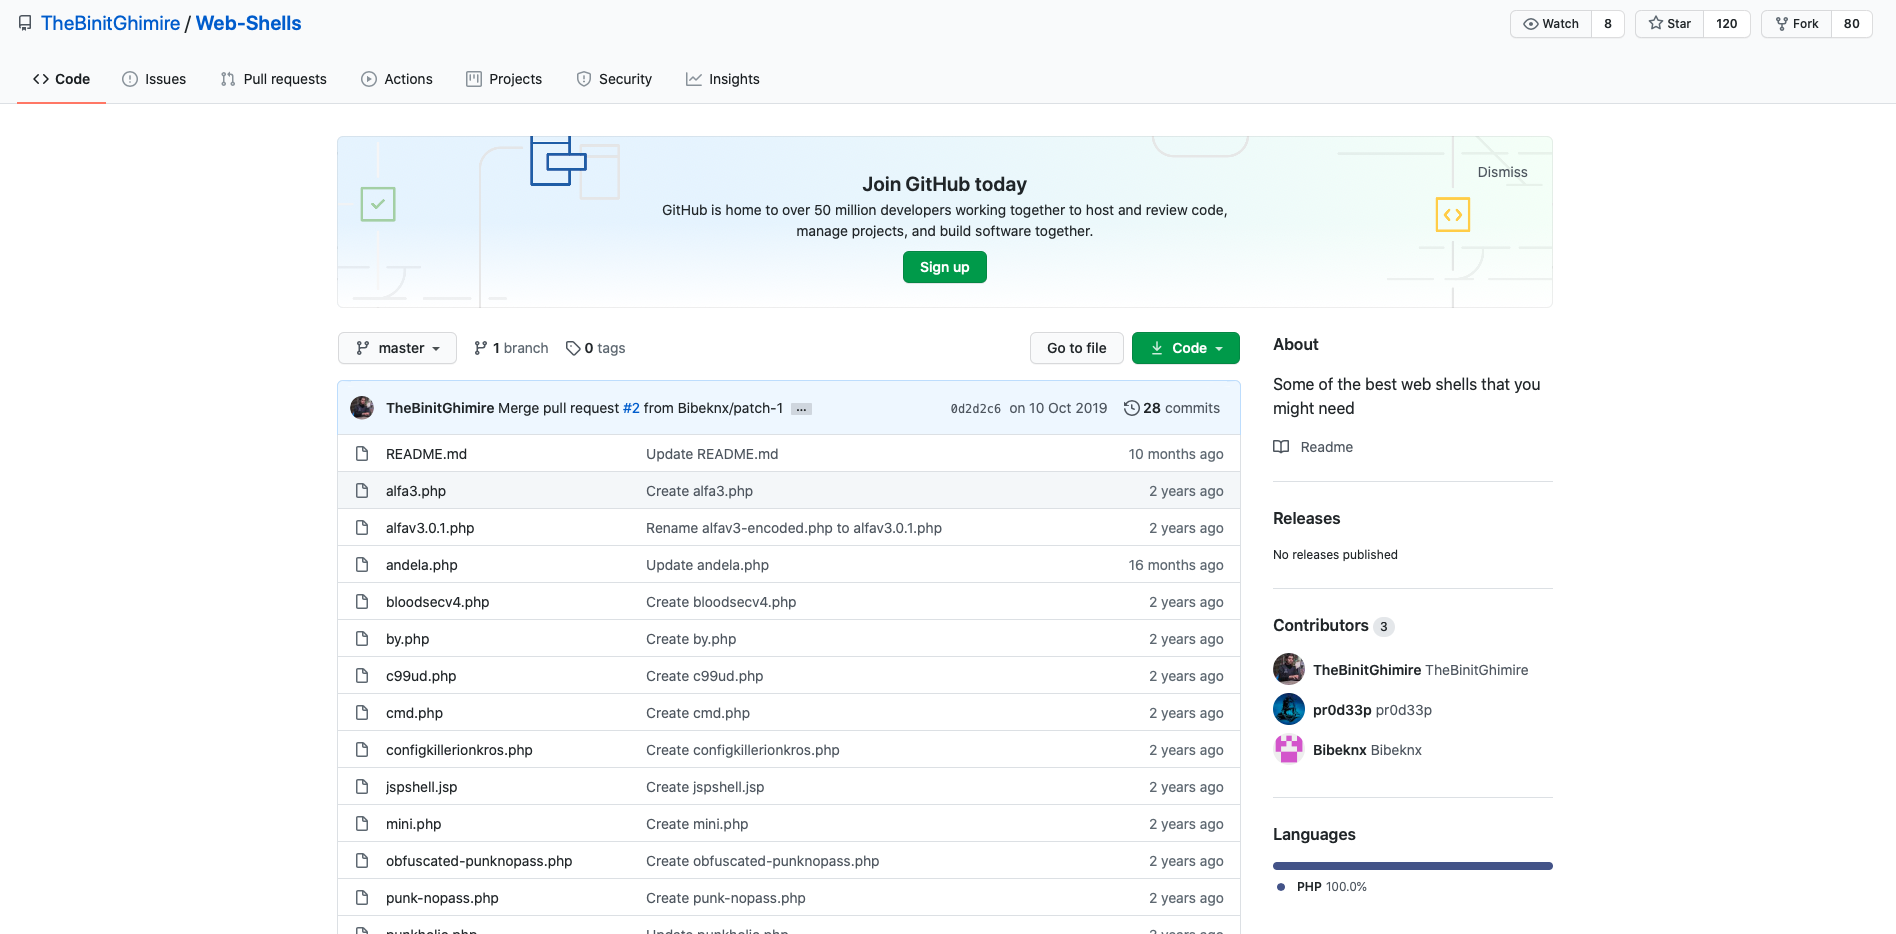This screenshot has height=934, width=1896.
Task: Open the README.md file
Action: tap(426, 454)
